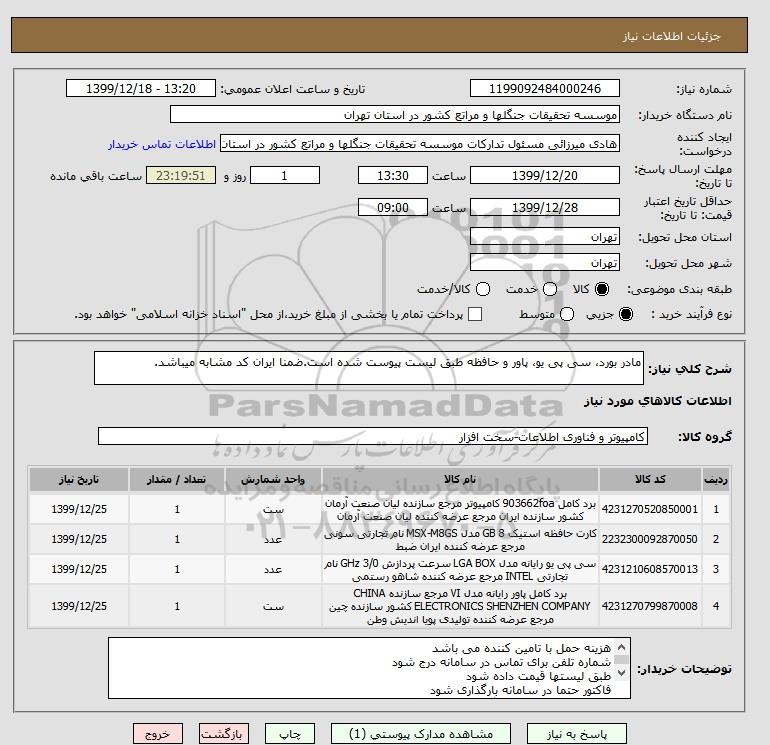
Task: Select the خدمت radio button
Action: [550, 289]
